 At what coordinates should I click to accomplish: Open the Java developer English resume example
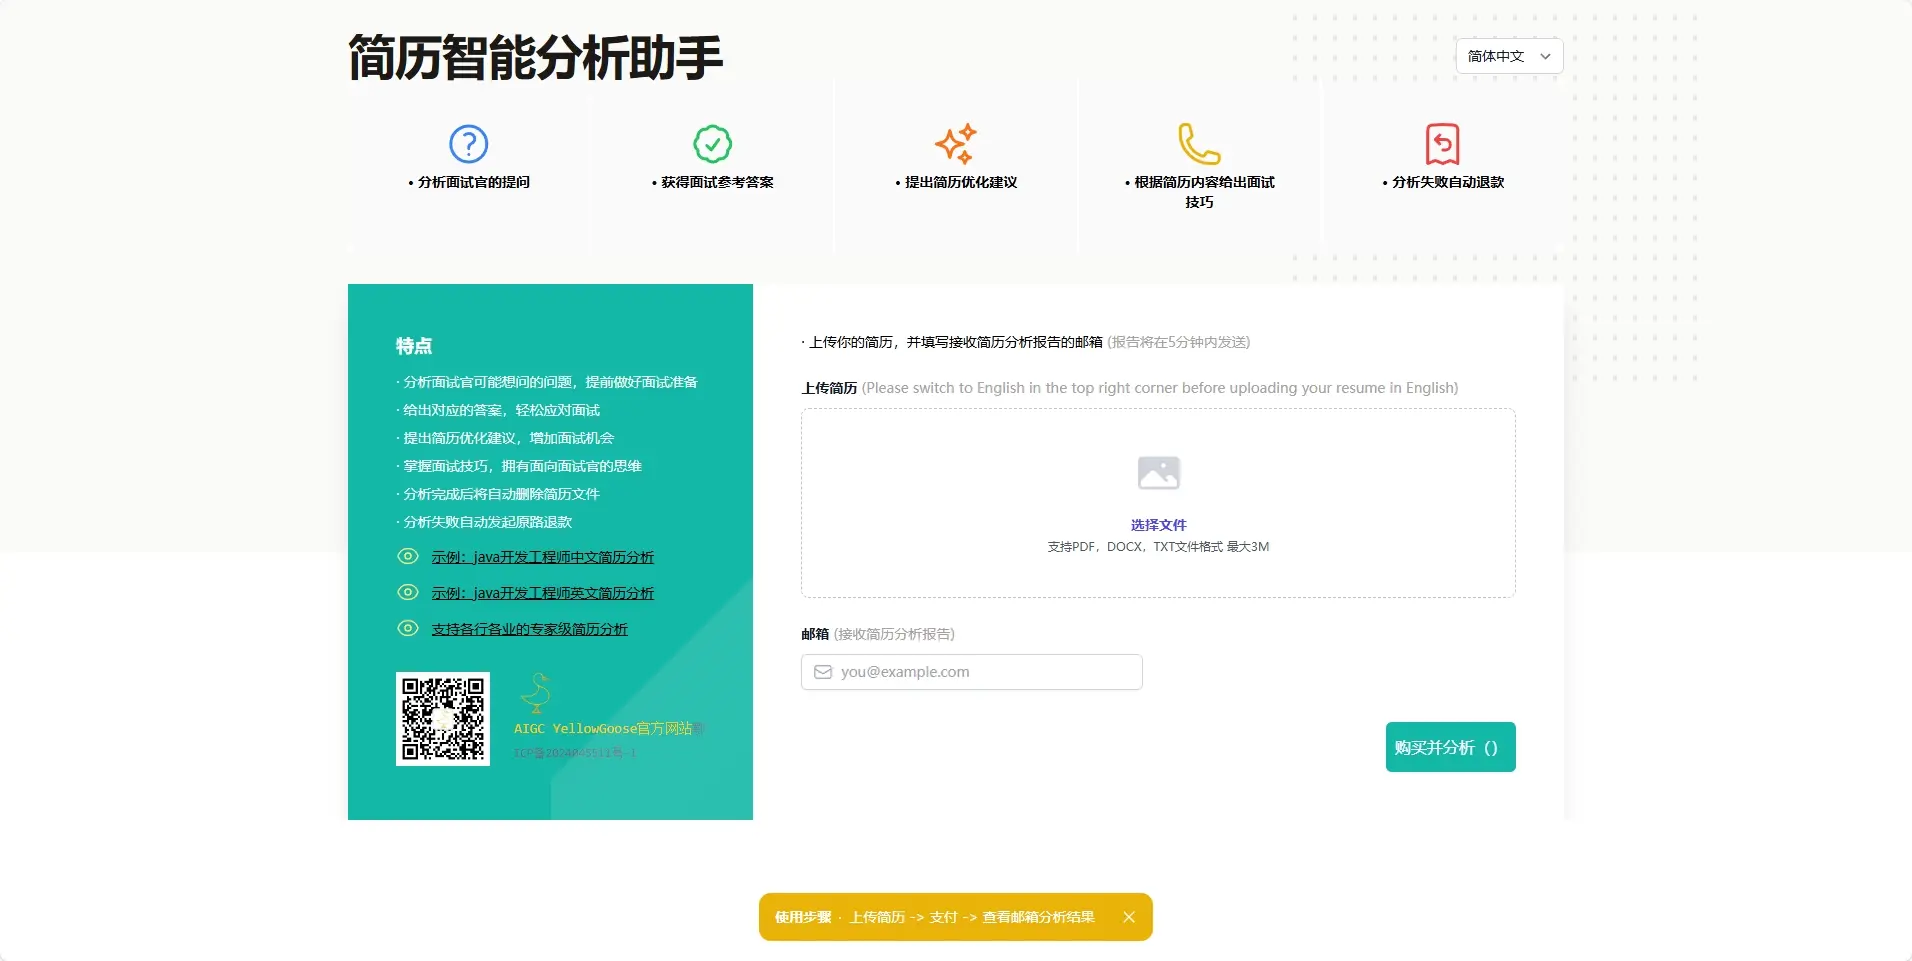[543, 593]
